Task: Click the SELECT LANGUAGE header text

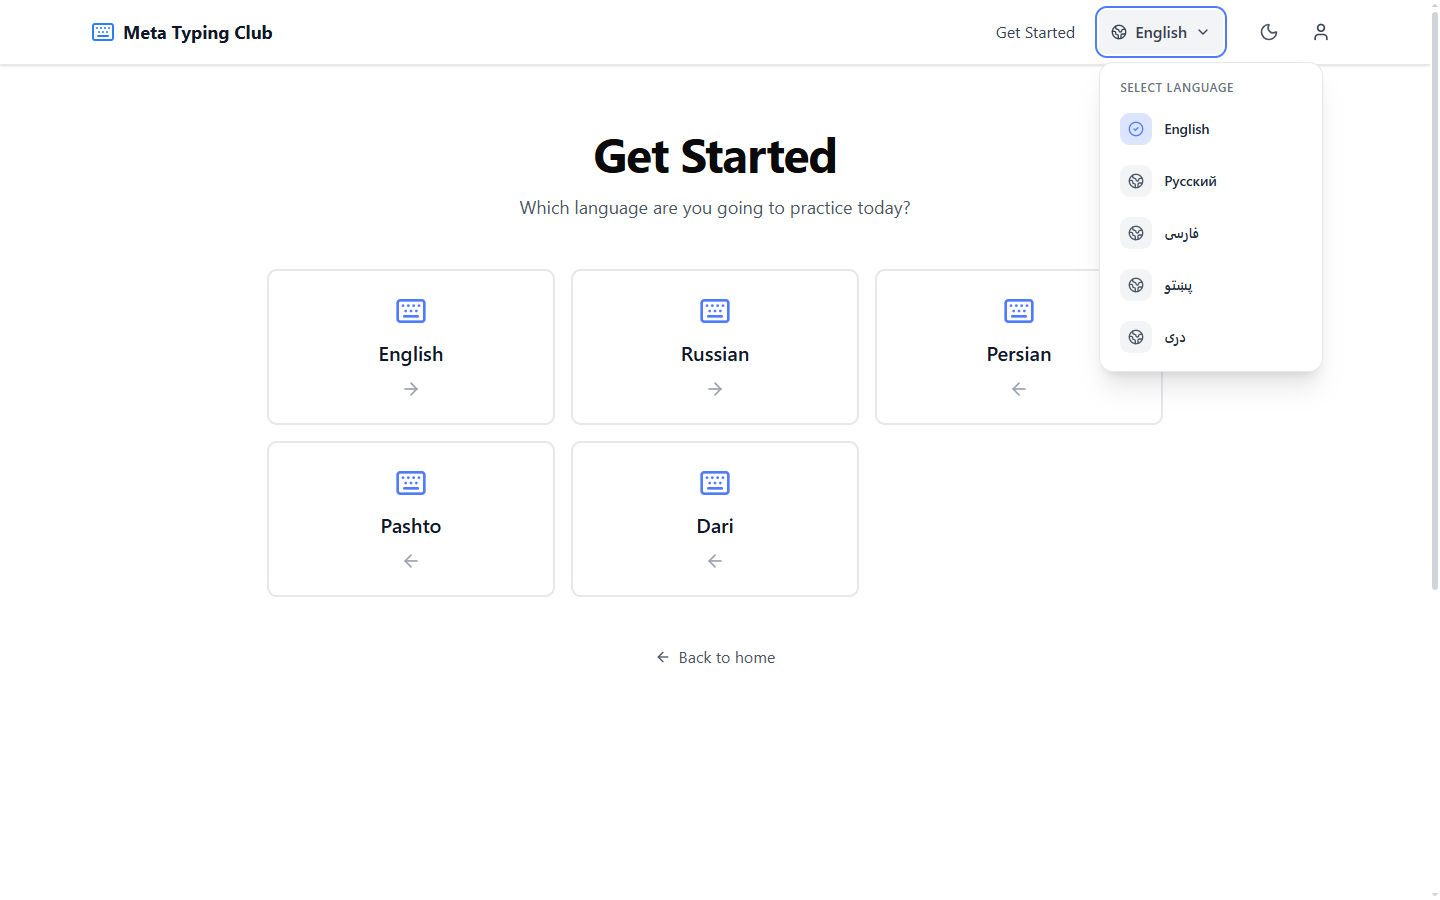Action: click(x=1177, y=88)
